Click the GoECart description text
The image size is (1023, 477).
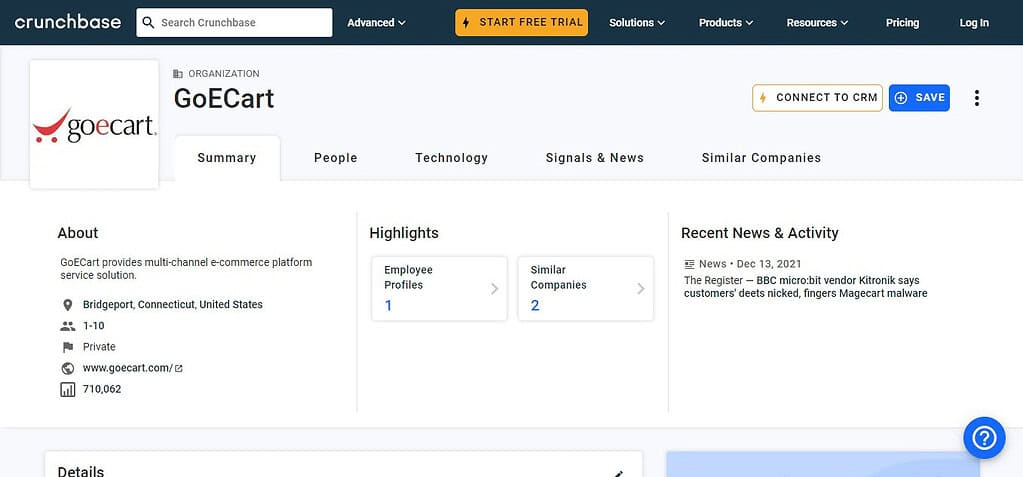click(x=186, y=269)
